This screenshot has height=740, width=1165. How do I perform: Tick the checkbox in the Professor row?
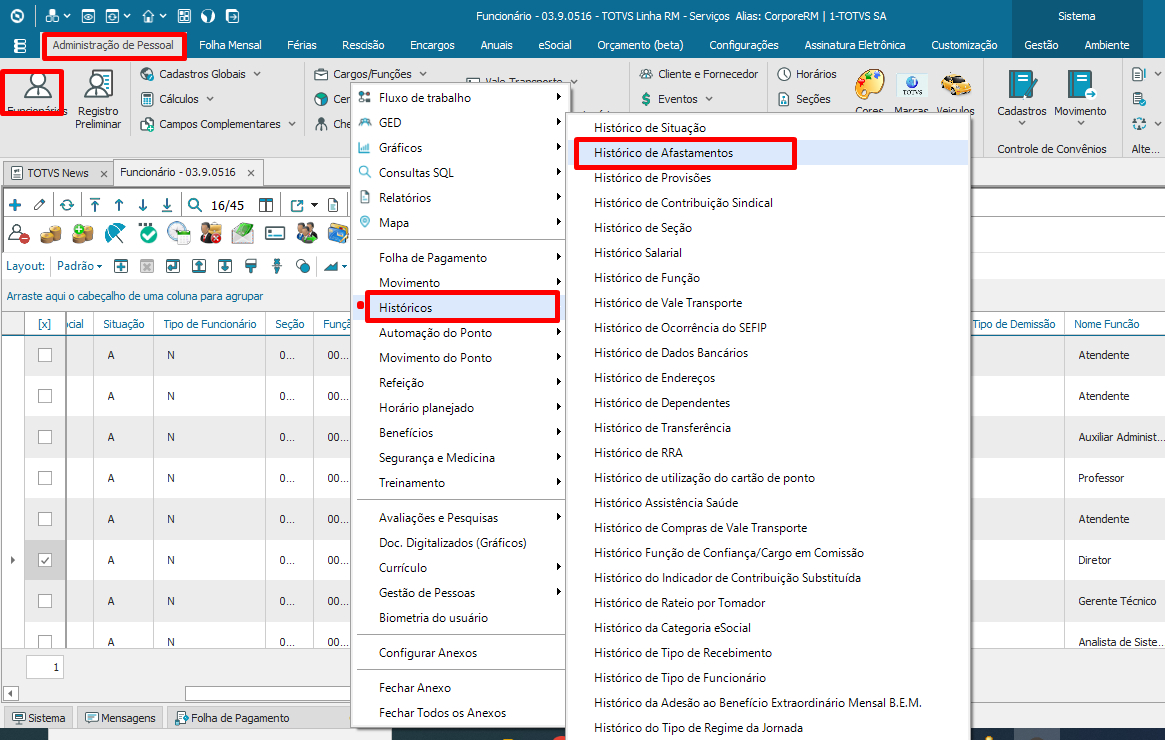45,478
